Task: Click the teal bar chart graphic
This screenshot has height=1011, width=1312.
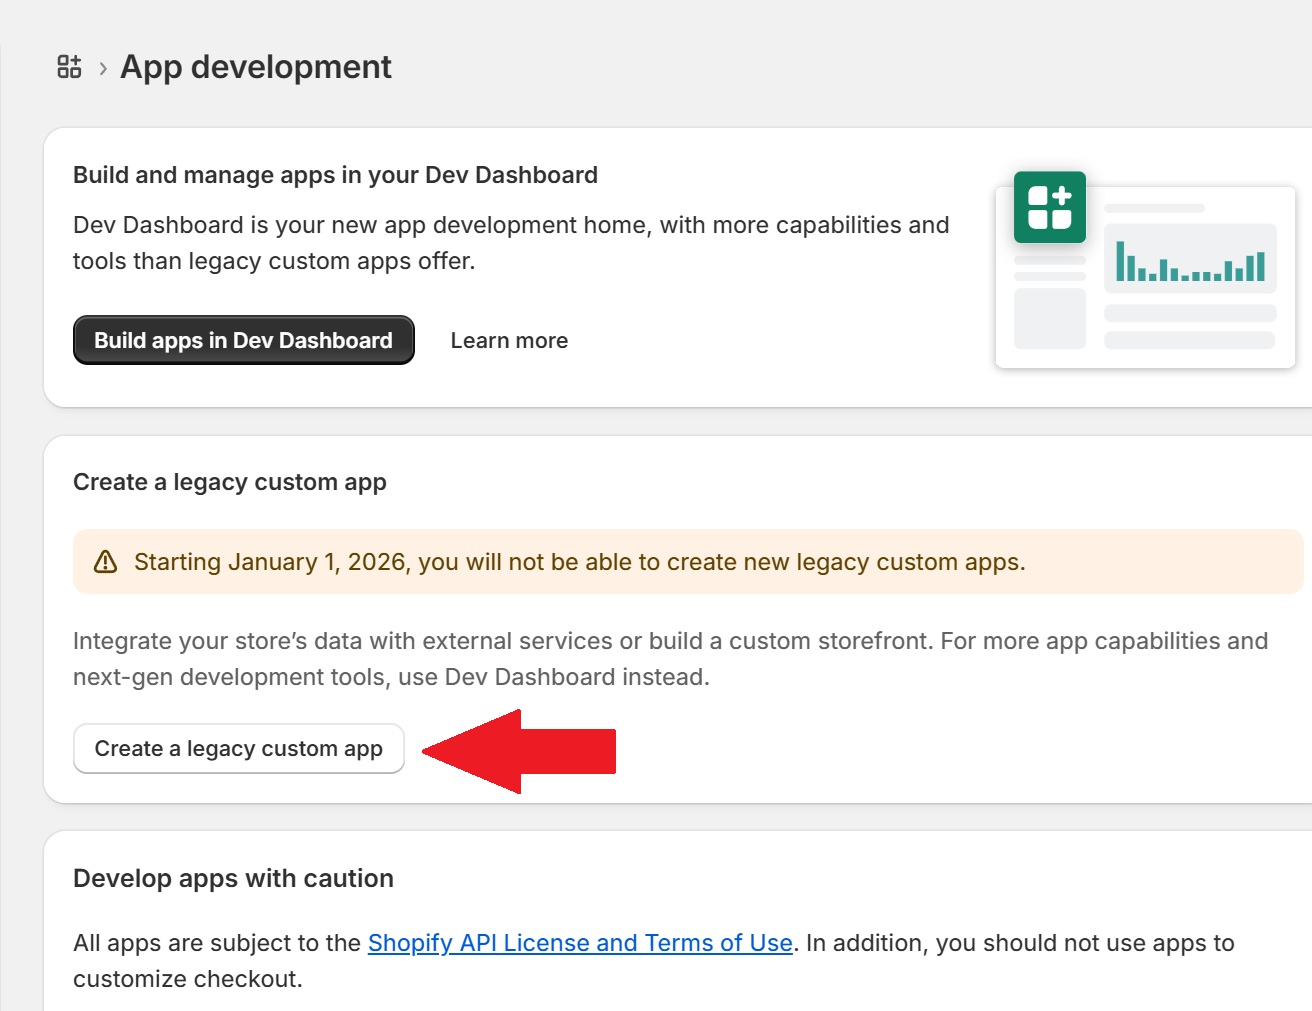Action: [1190, 261]
